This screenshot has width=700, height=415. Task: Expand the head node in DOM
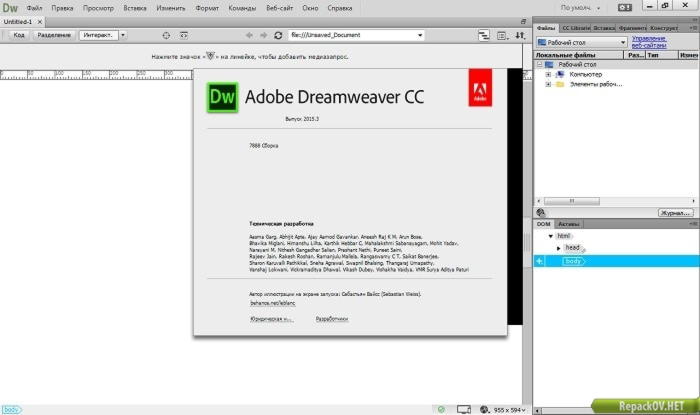click(558, 248)
